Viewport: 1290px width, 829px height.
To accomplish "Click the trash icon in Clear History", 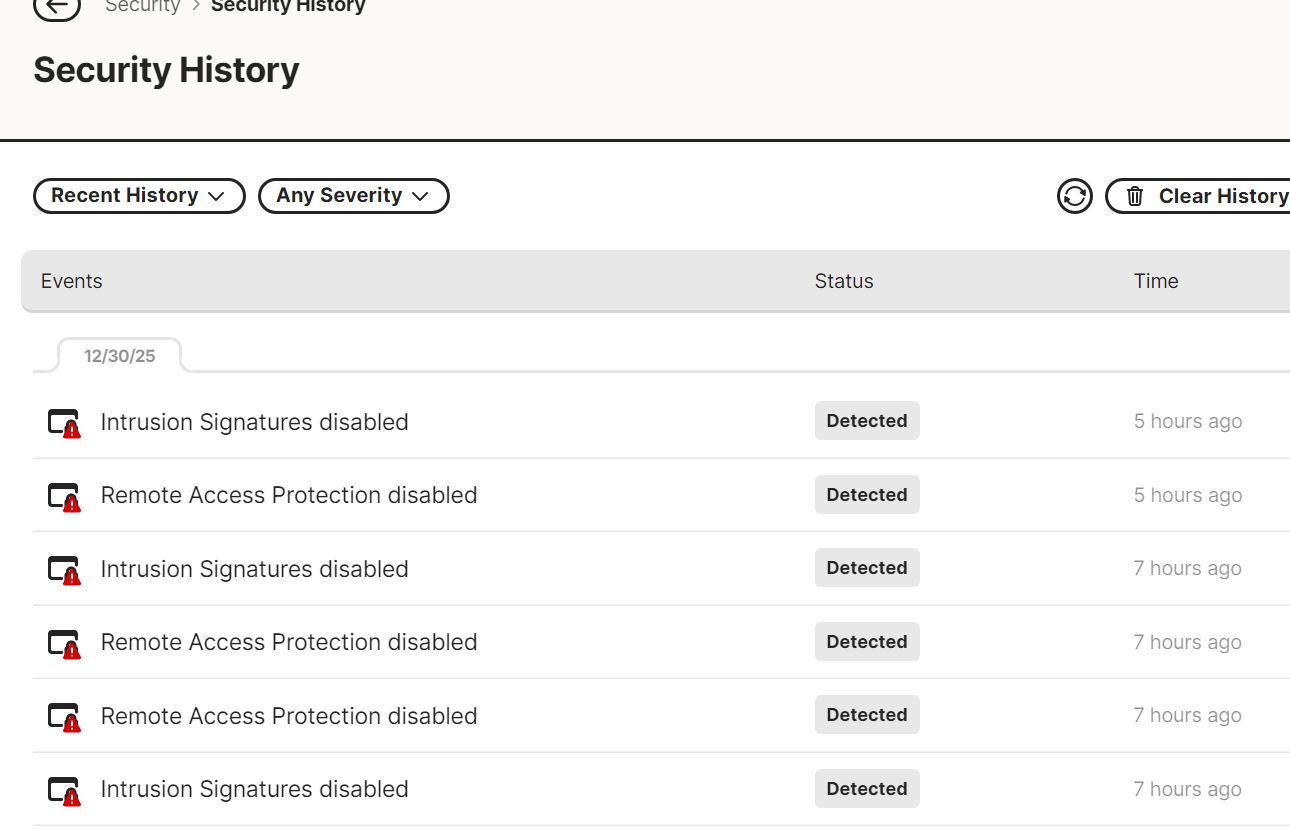I will coord(1135,196).
